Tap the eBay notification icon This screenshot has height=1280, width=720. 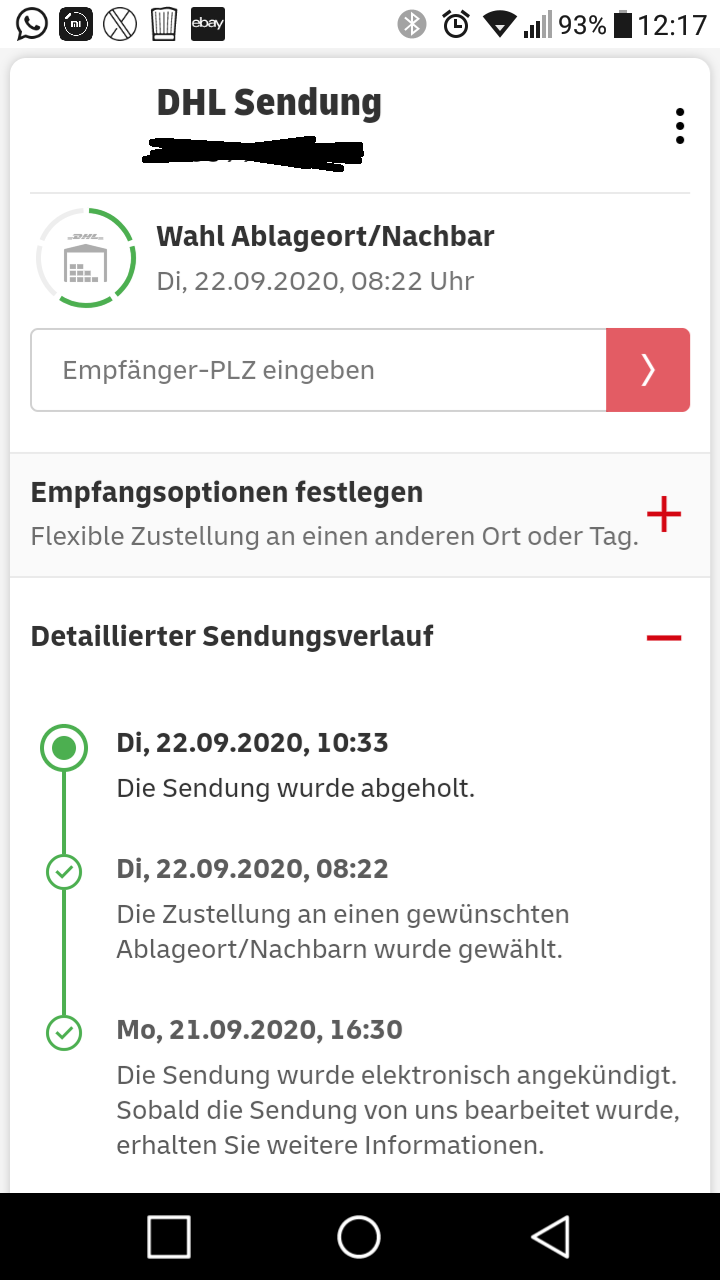(208, 24)
